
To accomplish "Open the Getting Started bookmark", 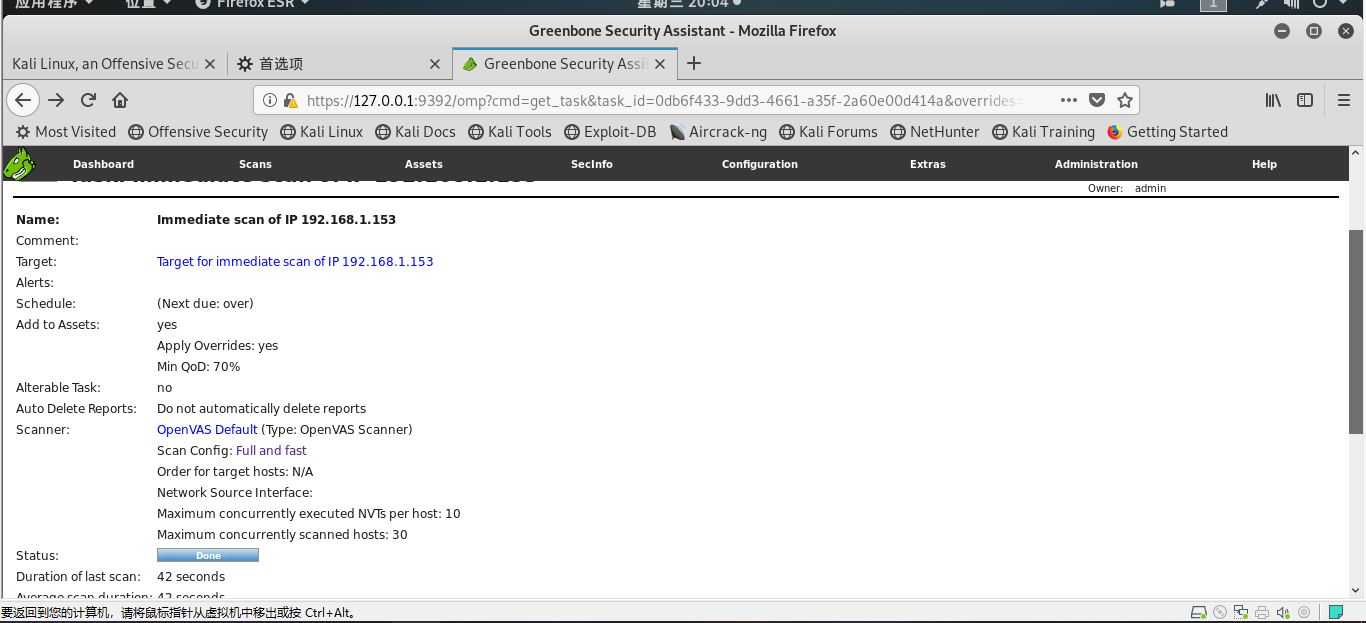I will click(x=1167, y=132).
